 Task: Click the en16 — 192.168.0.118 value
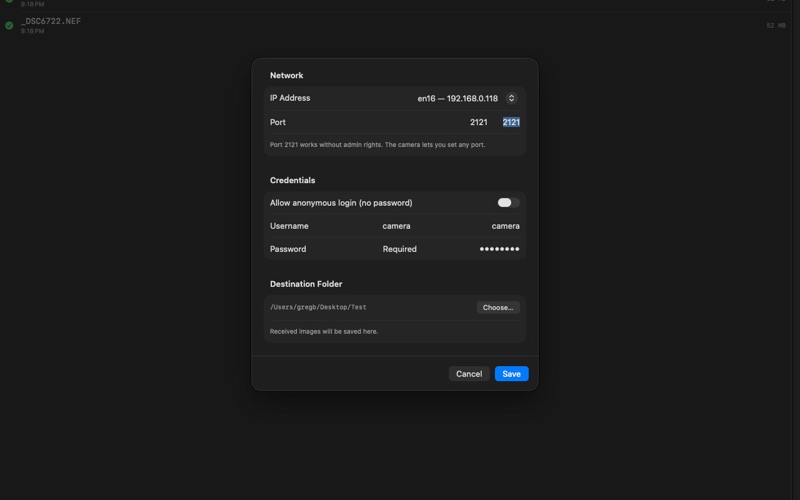[x=457, y=98]
